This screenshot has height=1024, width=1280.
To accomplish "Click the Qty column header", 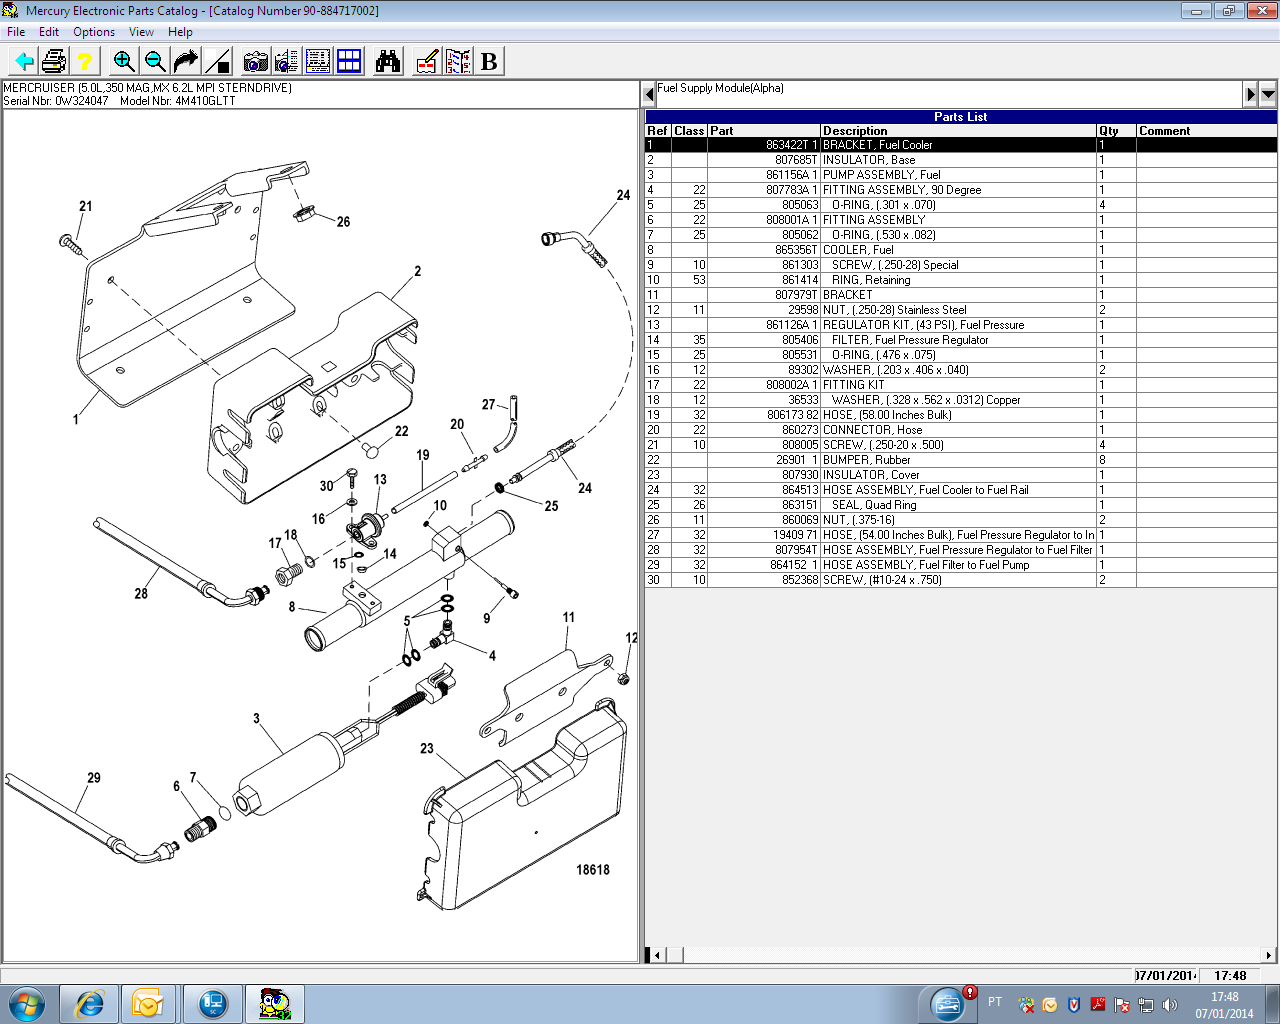I will coord(1116,131).
